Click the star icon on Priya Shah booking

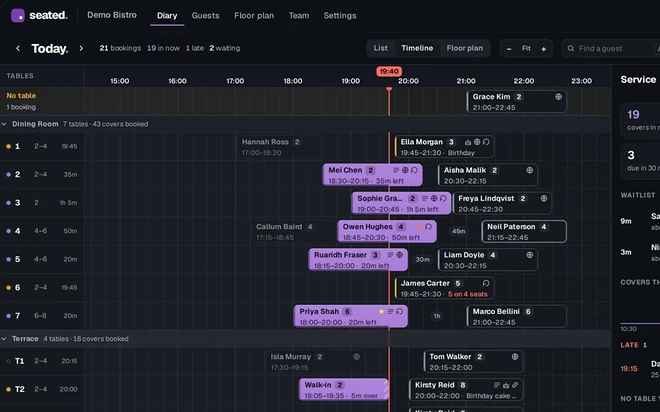(381, 311)
